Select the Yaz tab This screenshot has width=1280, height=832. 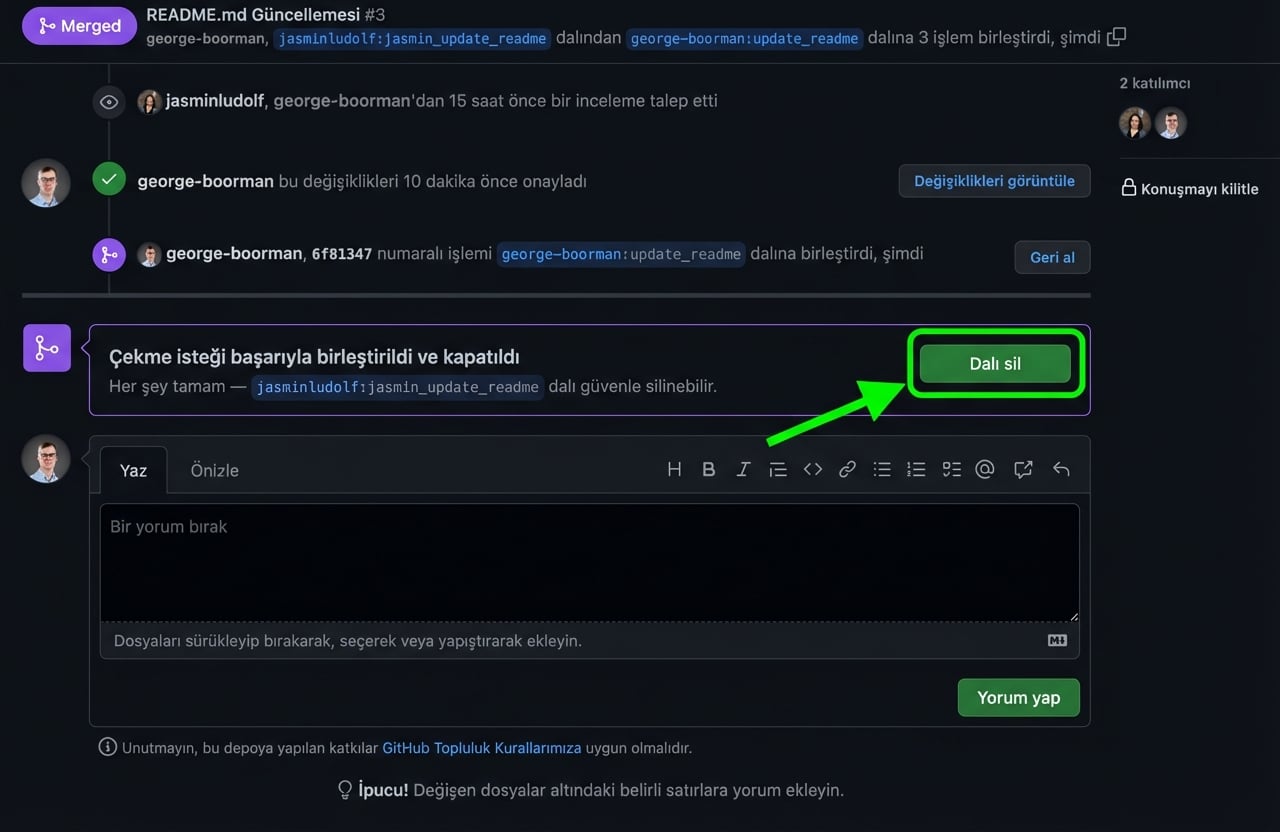click(133, 470)
